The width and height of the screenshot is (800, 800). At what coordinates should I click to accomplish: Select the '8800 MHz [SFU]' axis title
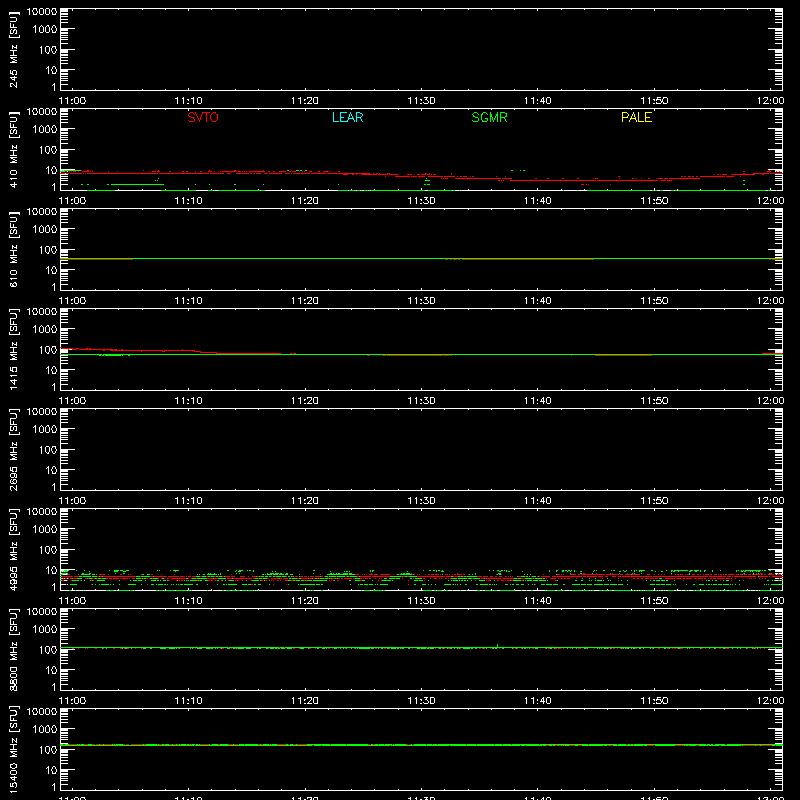[13, 649]
